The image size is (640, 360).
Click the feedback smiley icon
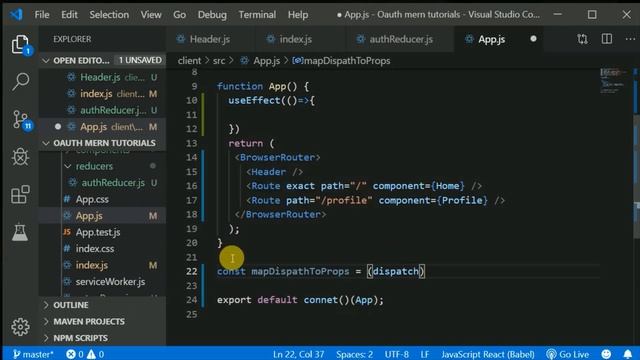tap(606, 354)
